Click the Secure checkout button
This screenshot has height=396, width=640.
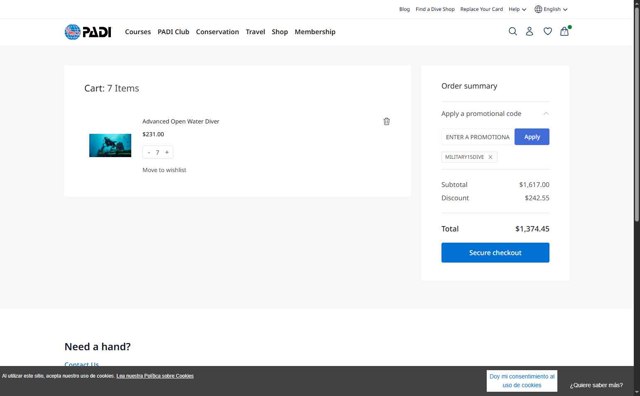pyautogui.click(x=495, y=253)
